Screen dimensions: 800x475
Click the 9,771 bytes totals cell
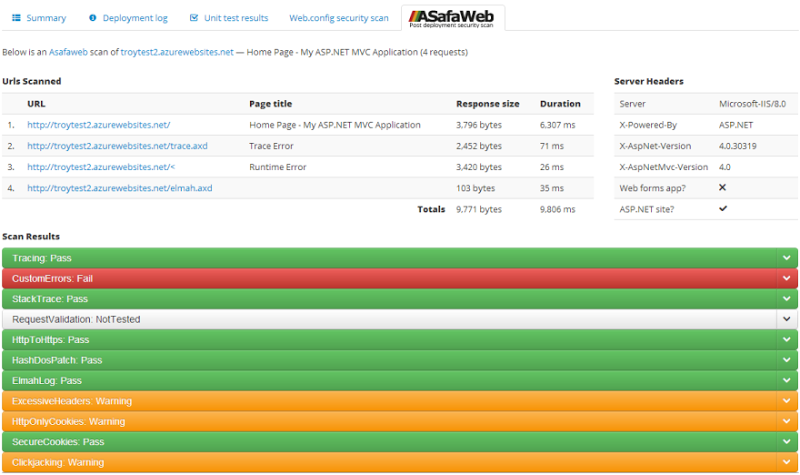(x=479, y=209)
